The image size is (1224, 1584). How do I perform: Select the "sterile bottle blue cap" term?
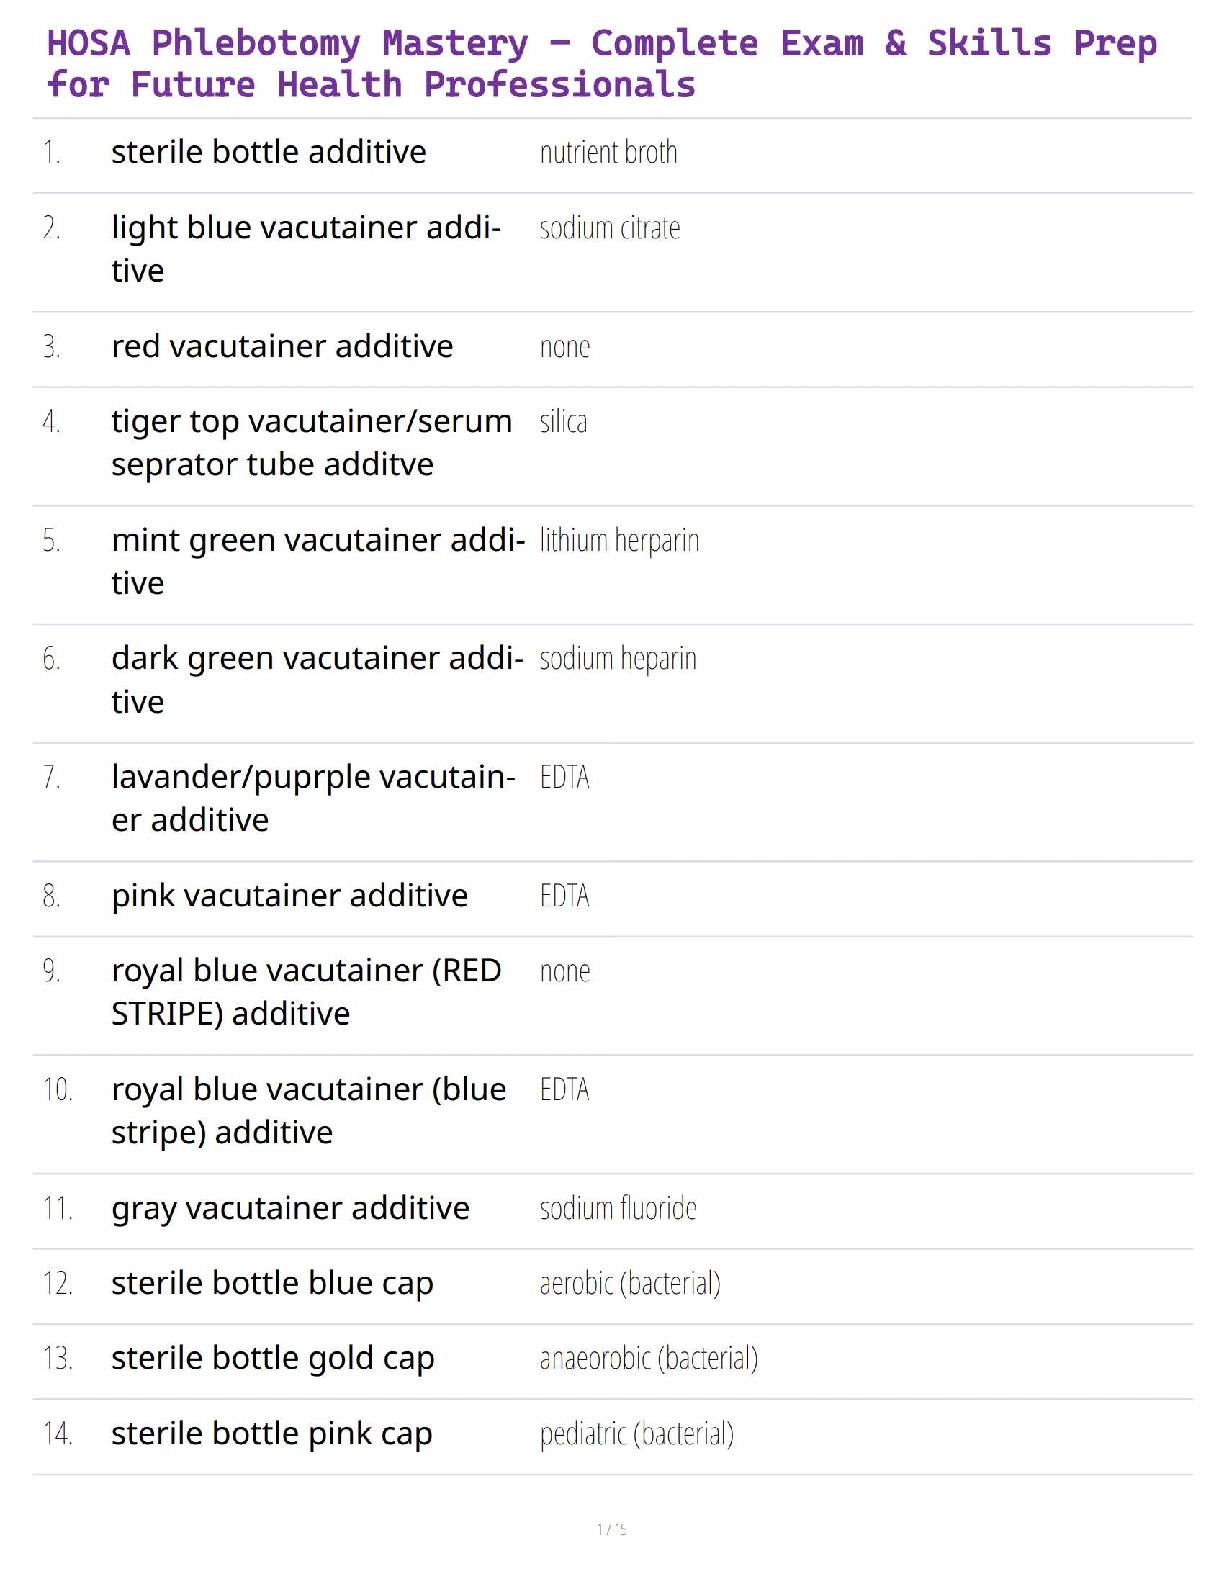[x=272, y=1283]
